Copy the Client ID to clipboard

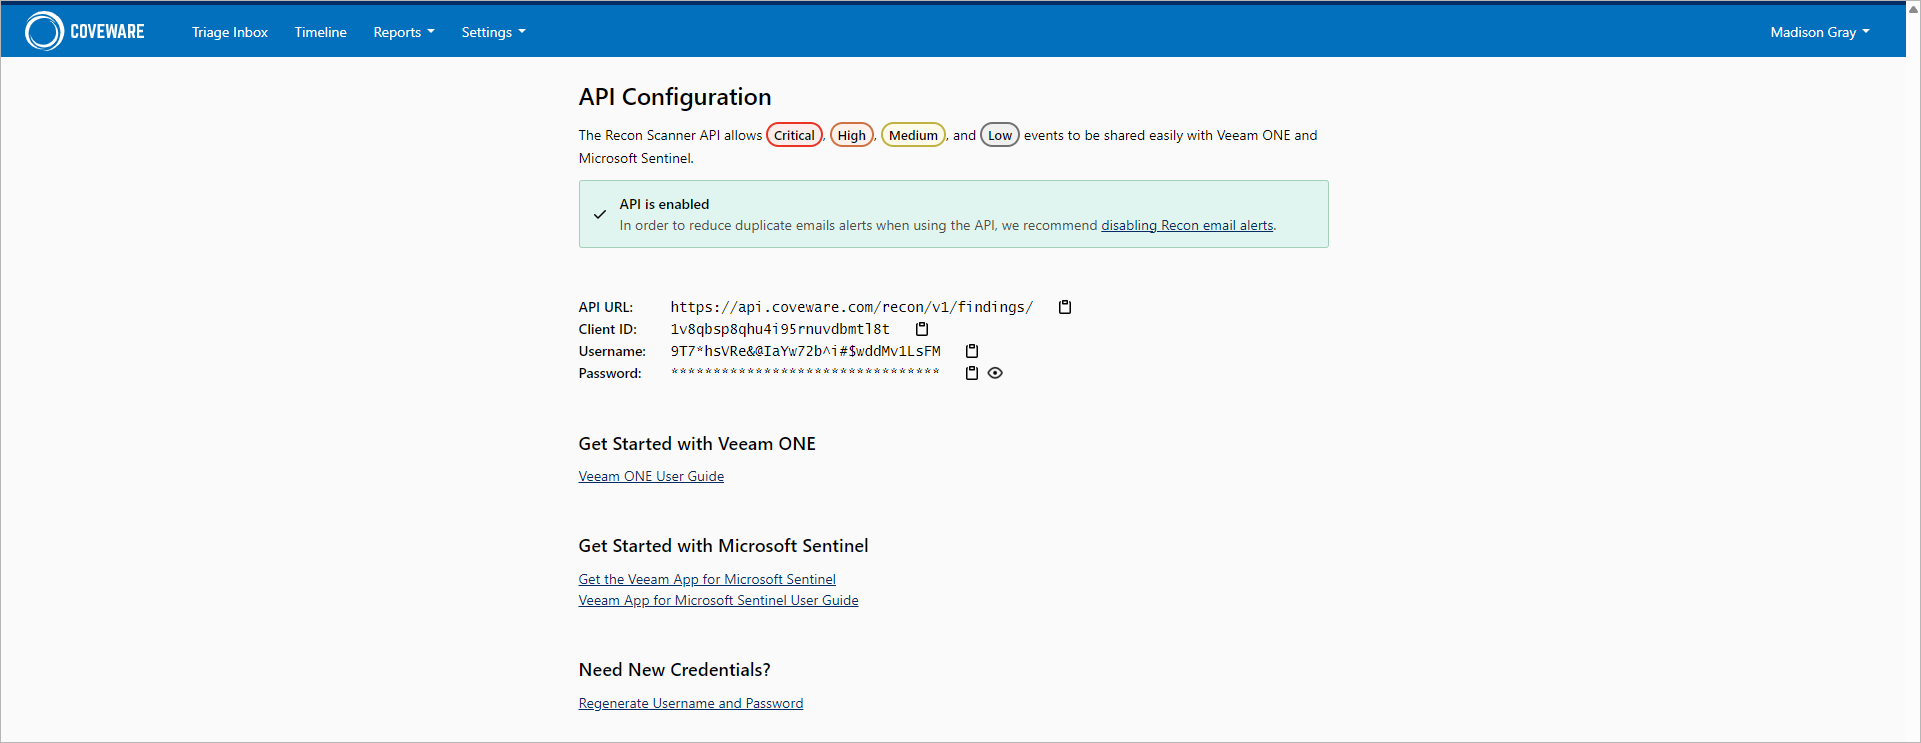point(922,329)
